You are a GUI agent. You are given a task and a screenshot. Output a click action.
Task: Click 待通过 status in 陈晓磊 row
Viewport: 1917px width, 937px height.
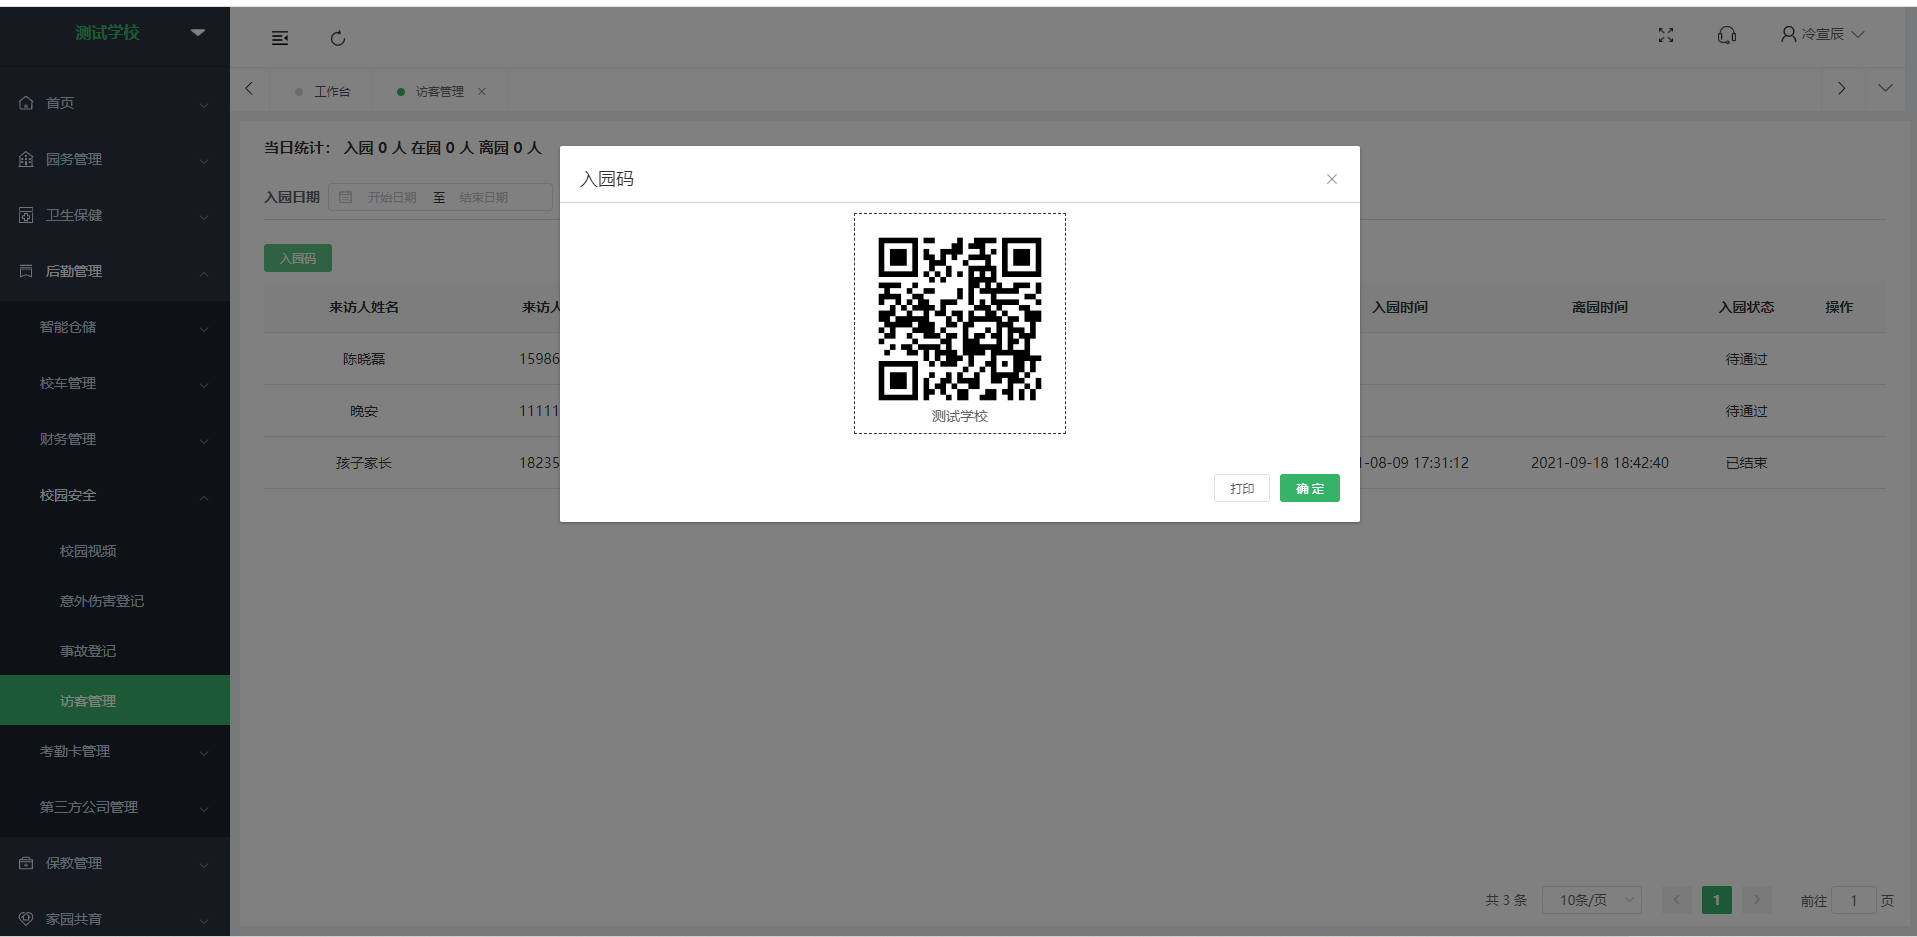[1746, 359]
